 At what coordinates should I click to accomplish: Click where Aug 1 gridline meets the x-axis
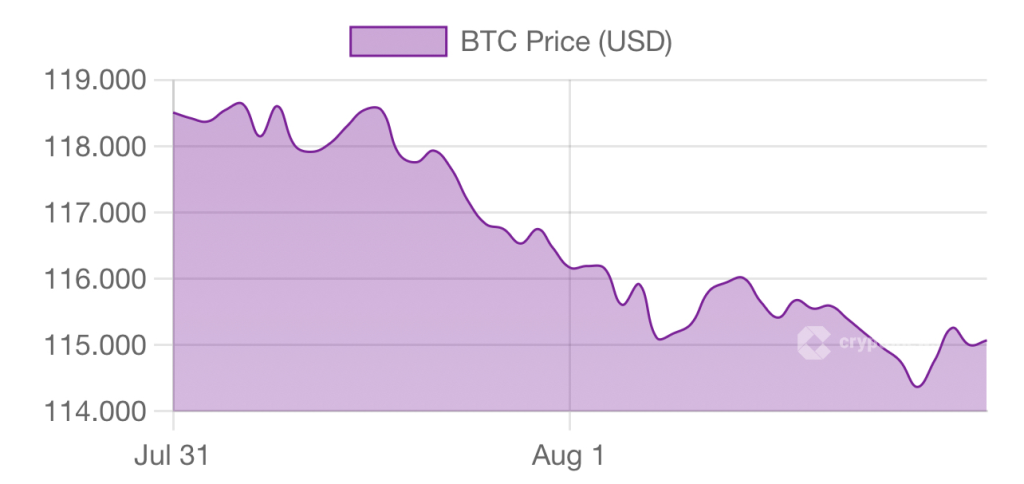point(569,411)
